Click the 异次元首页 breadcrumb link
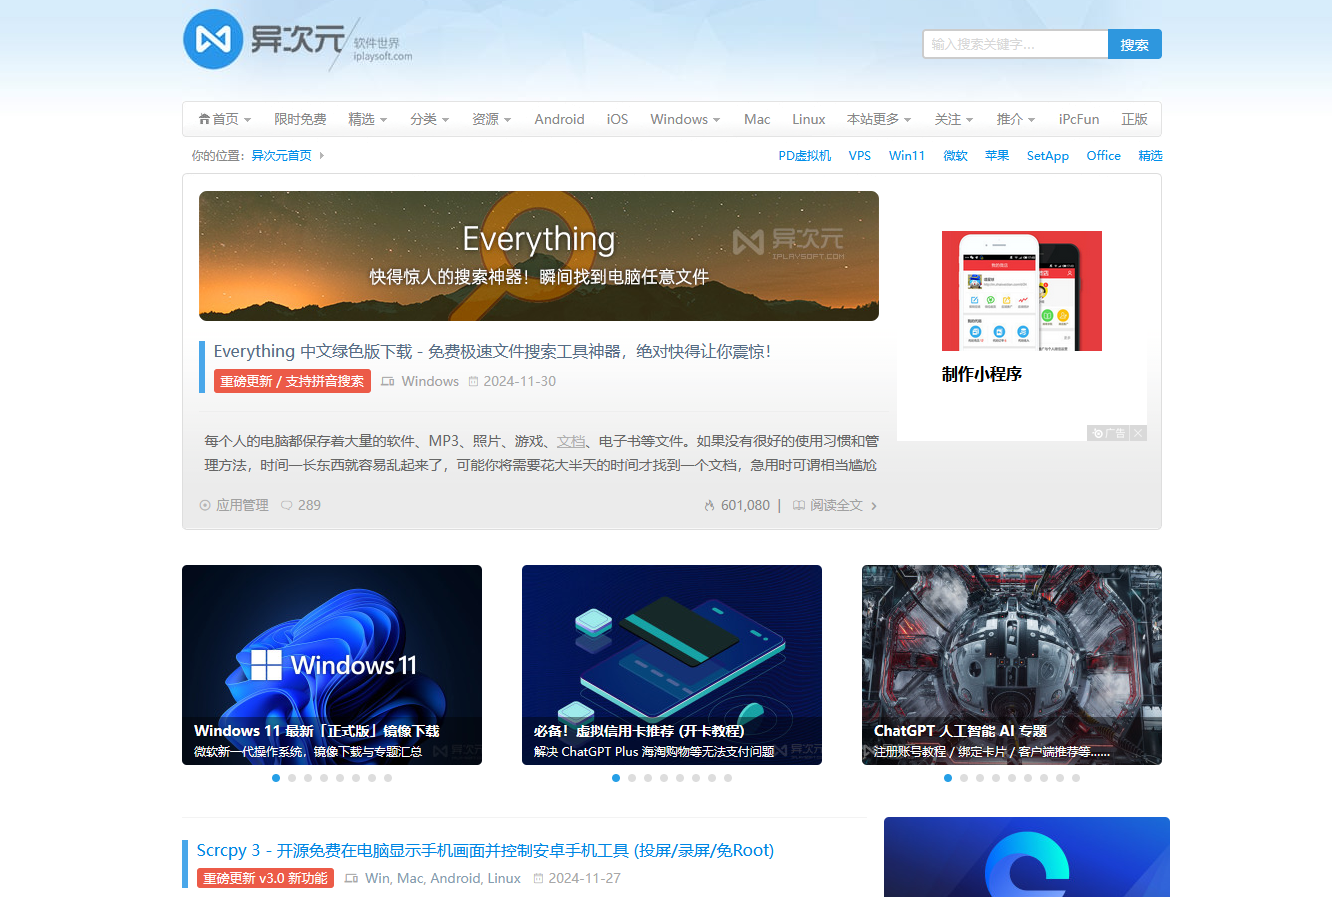Viewport: 1332px width, 897px height. coord(281,156)
